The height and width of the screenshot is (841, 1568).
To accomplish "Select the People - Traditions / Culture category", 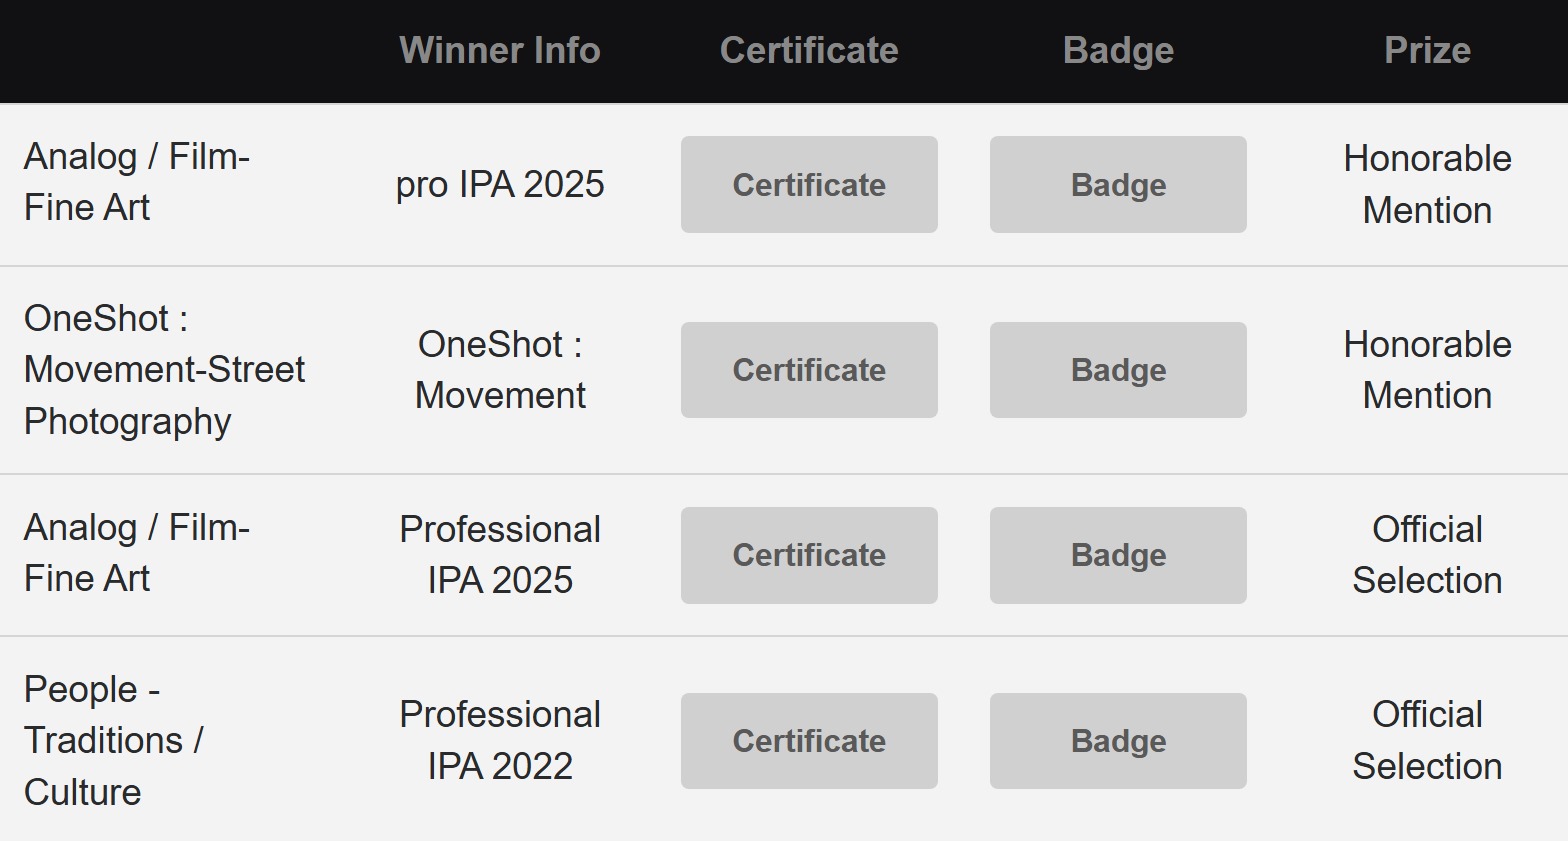I will (113, 741).
